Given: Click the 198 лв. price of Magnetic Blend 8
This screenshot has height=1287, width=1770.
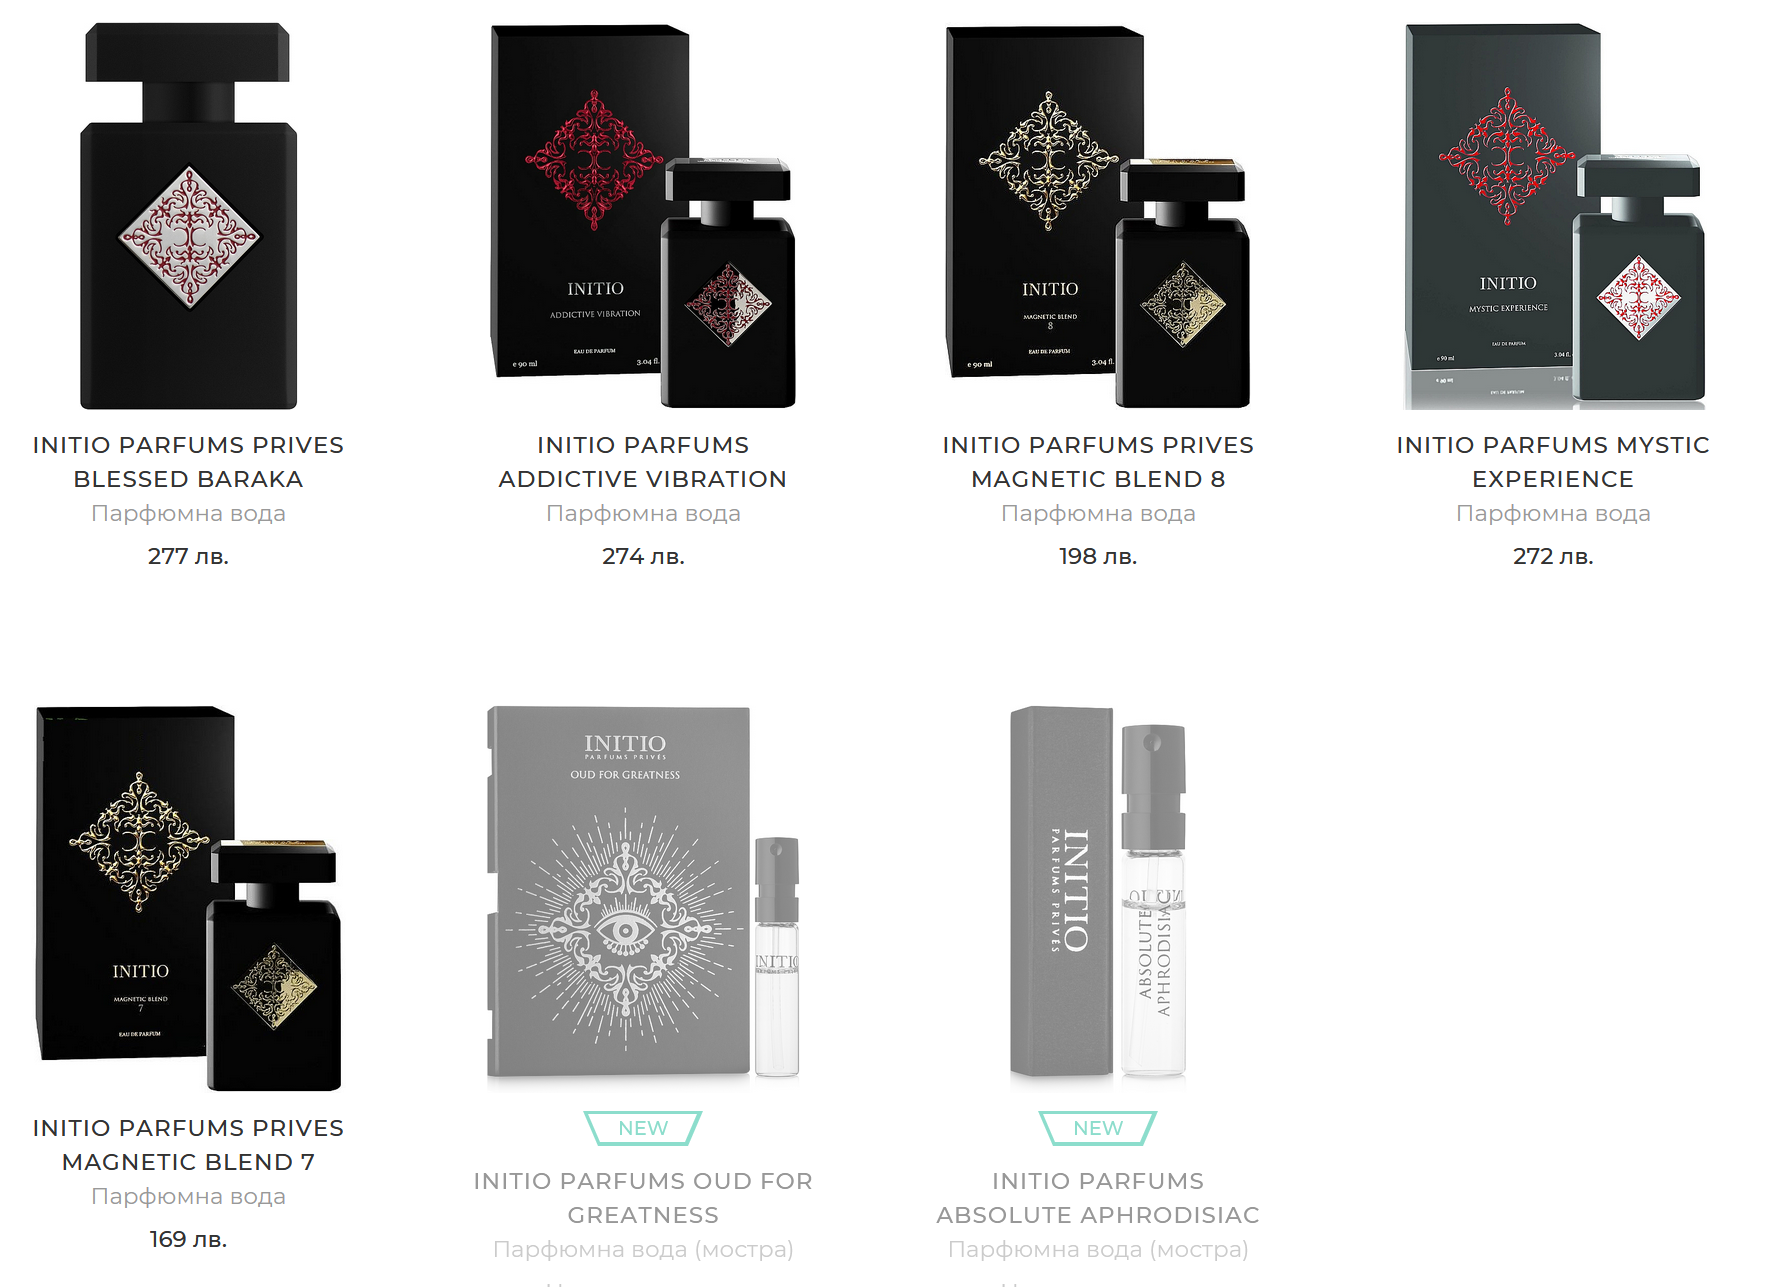Looking at the screenshot, I should [1098, 556].
